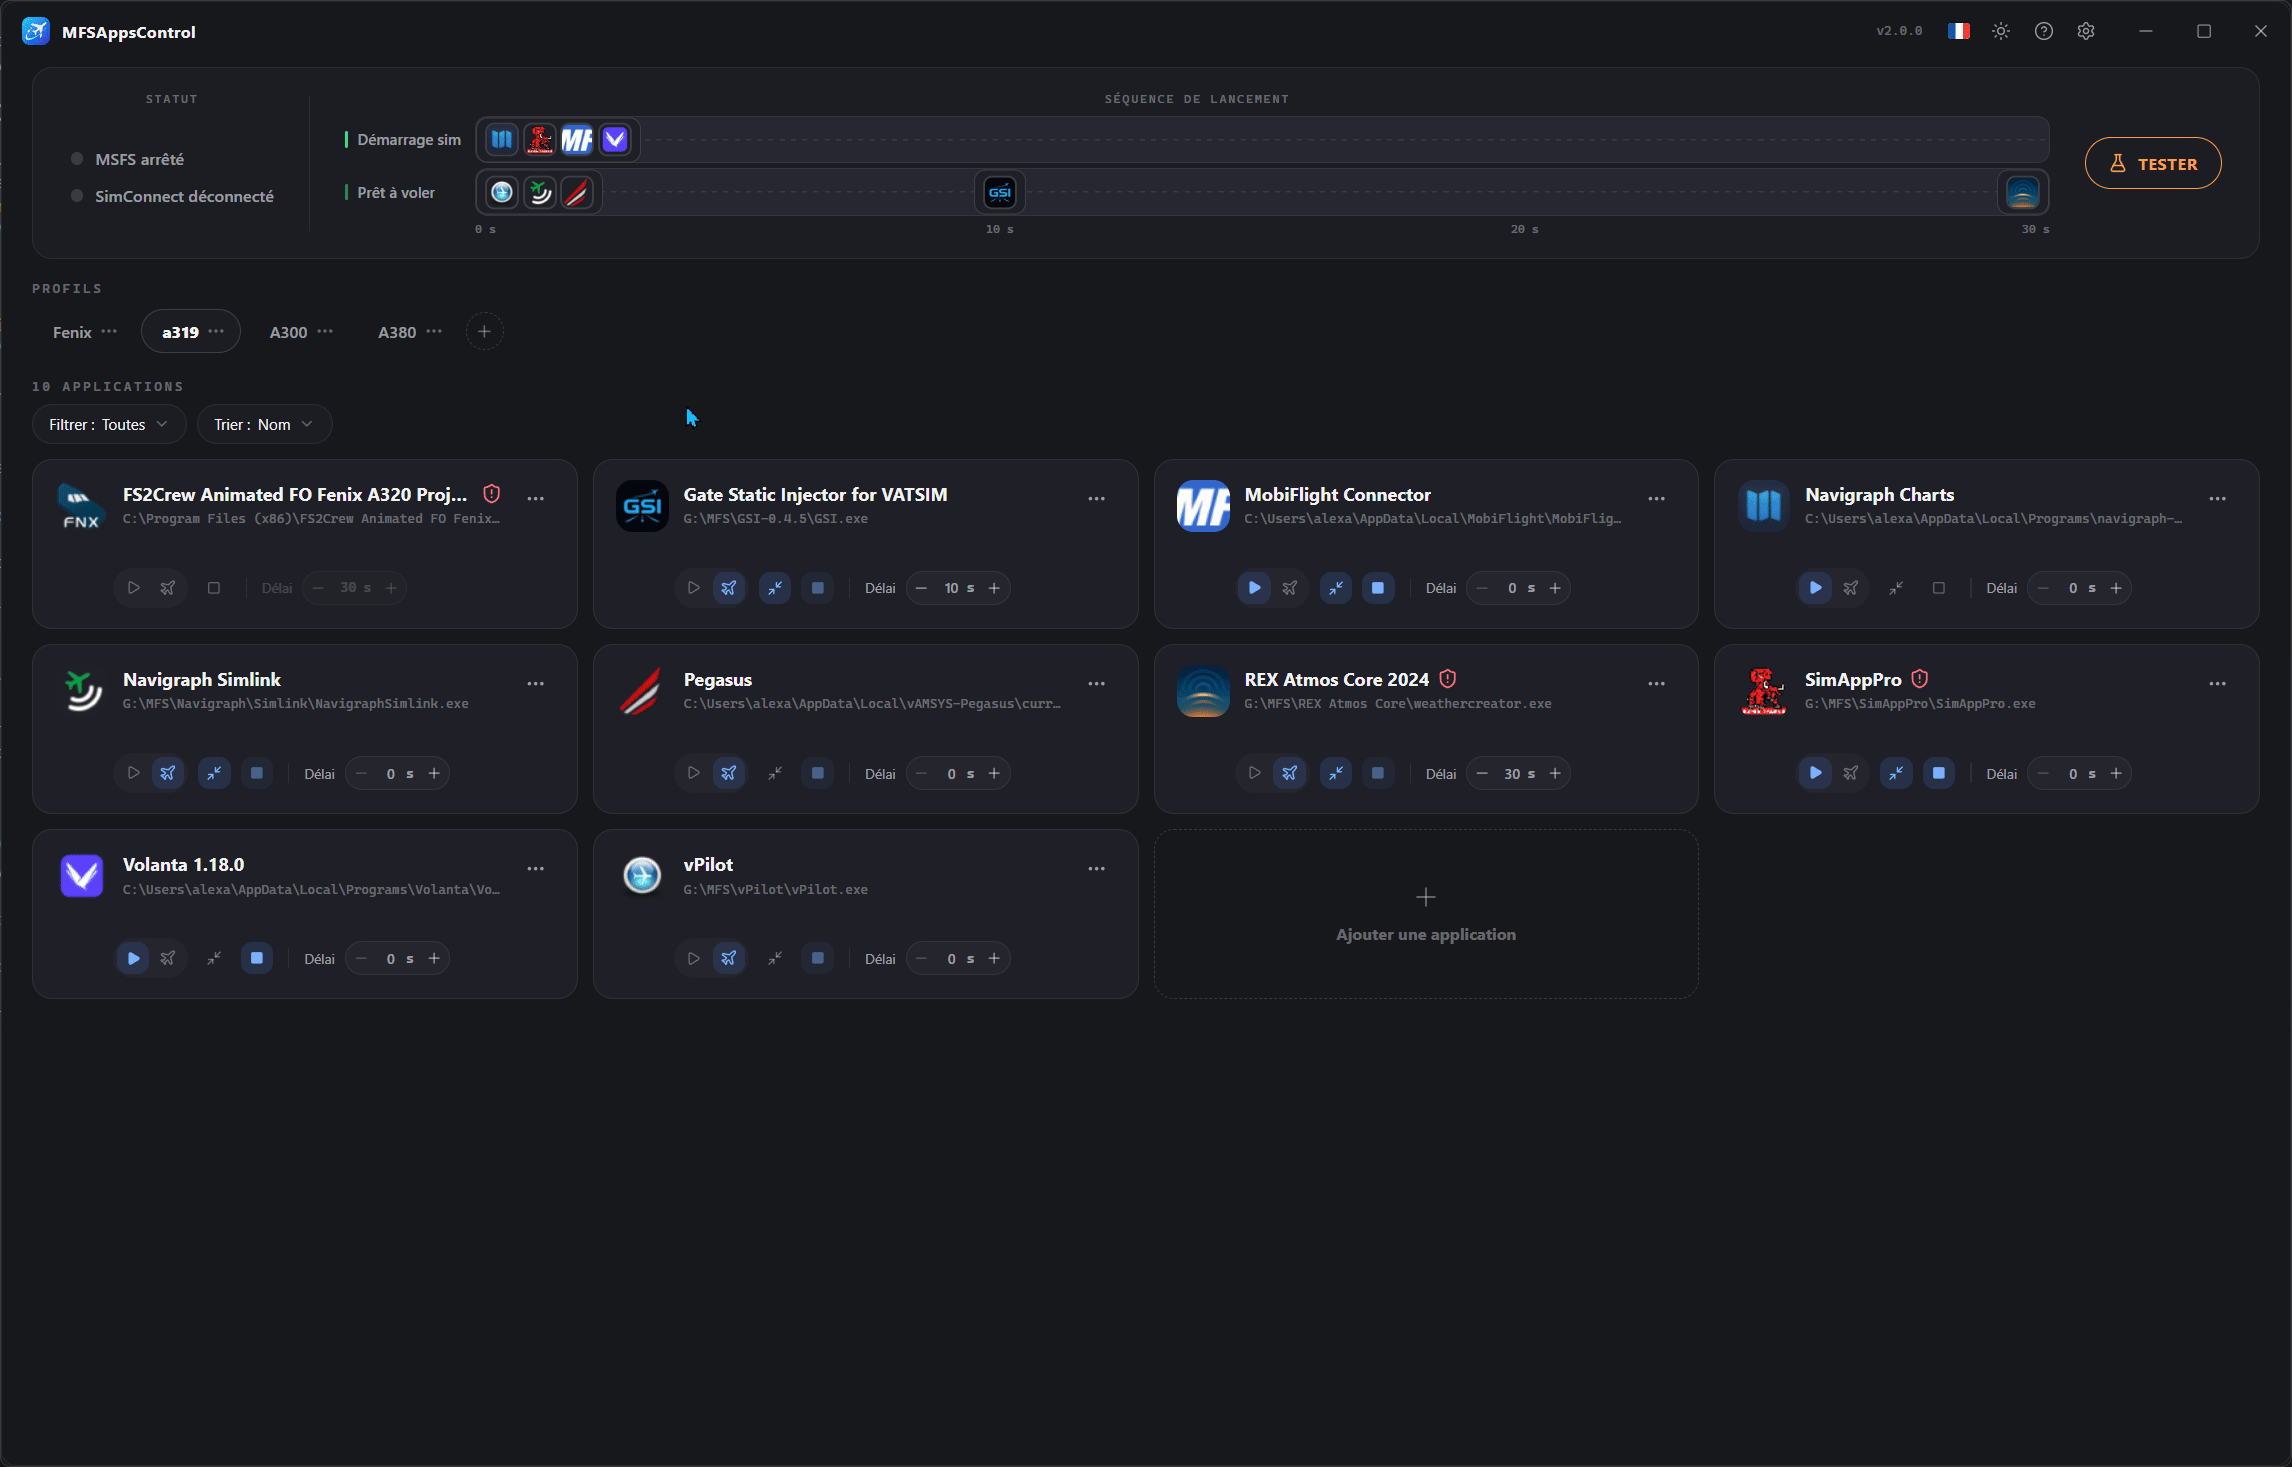This screenshot has width=2292, height=1467.
Task: Toggle light theme with the sun icon
Action: (2001, 31)
